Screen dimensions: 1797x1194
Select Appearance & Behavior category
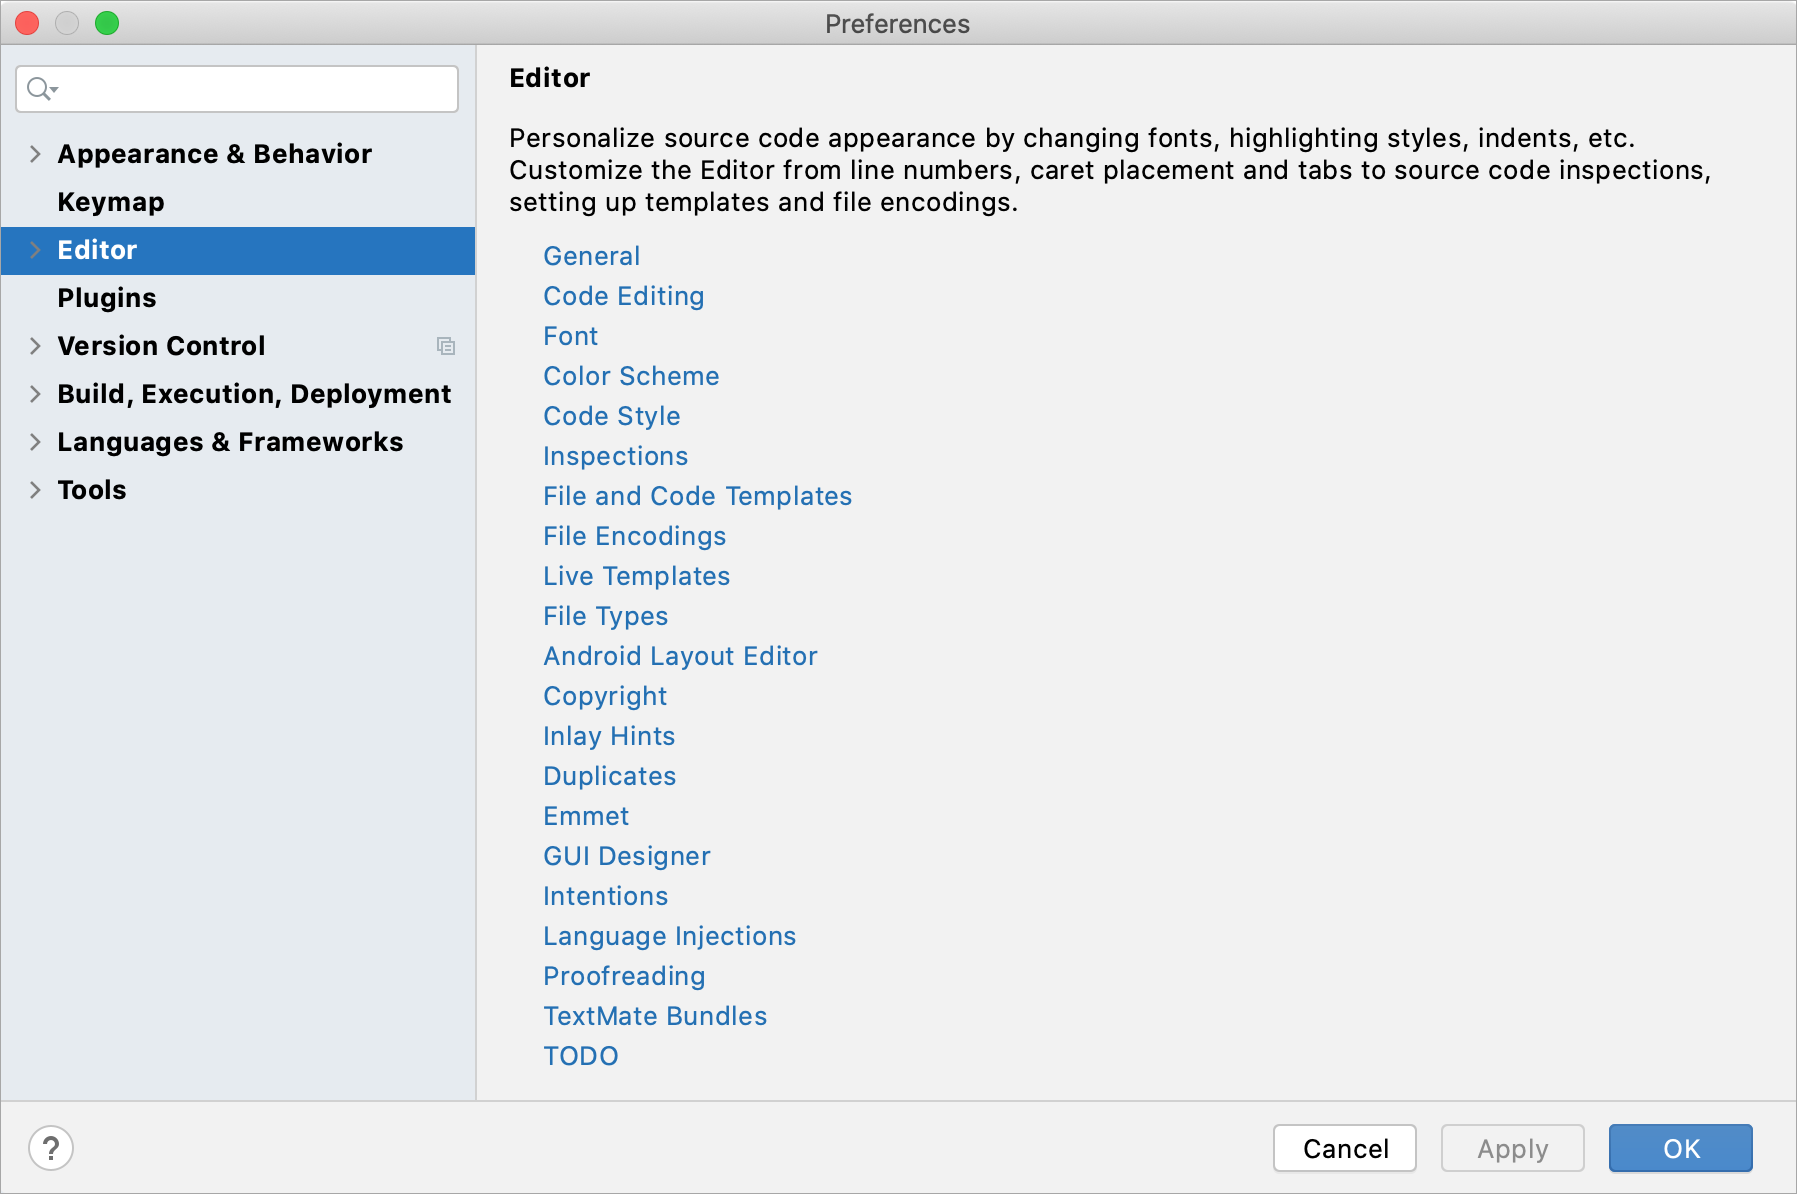tap(215, 154)
